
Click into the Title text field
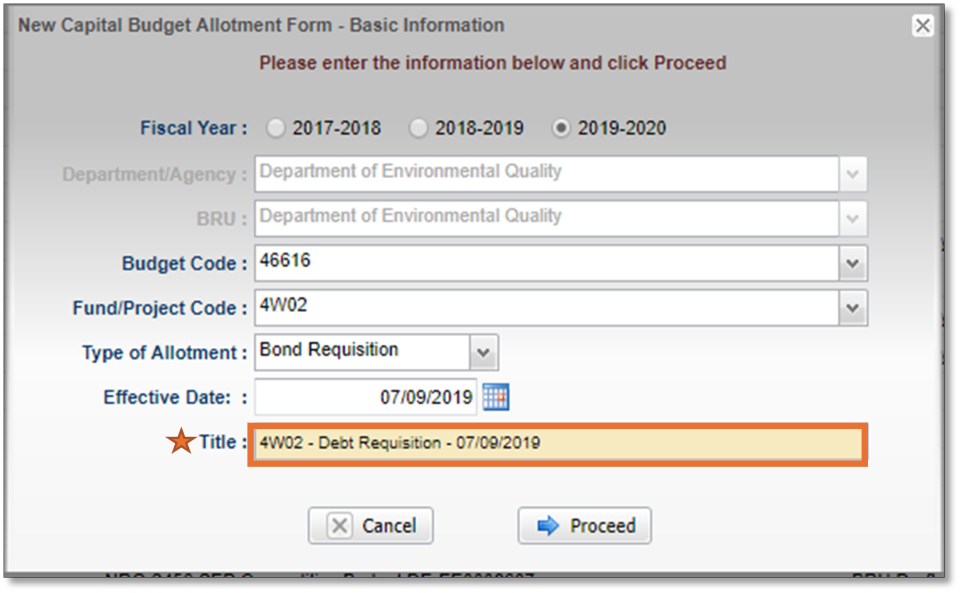556,443
